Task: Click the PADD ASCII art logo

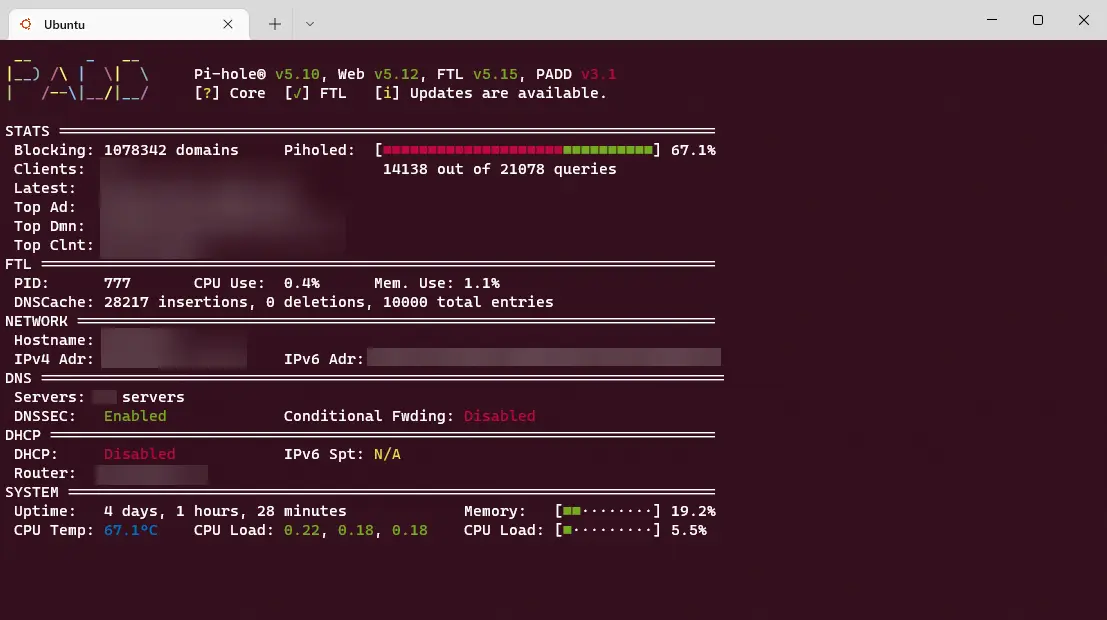Action: 78,79
